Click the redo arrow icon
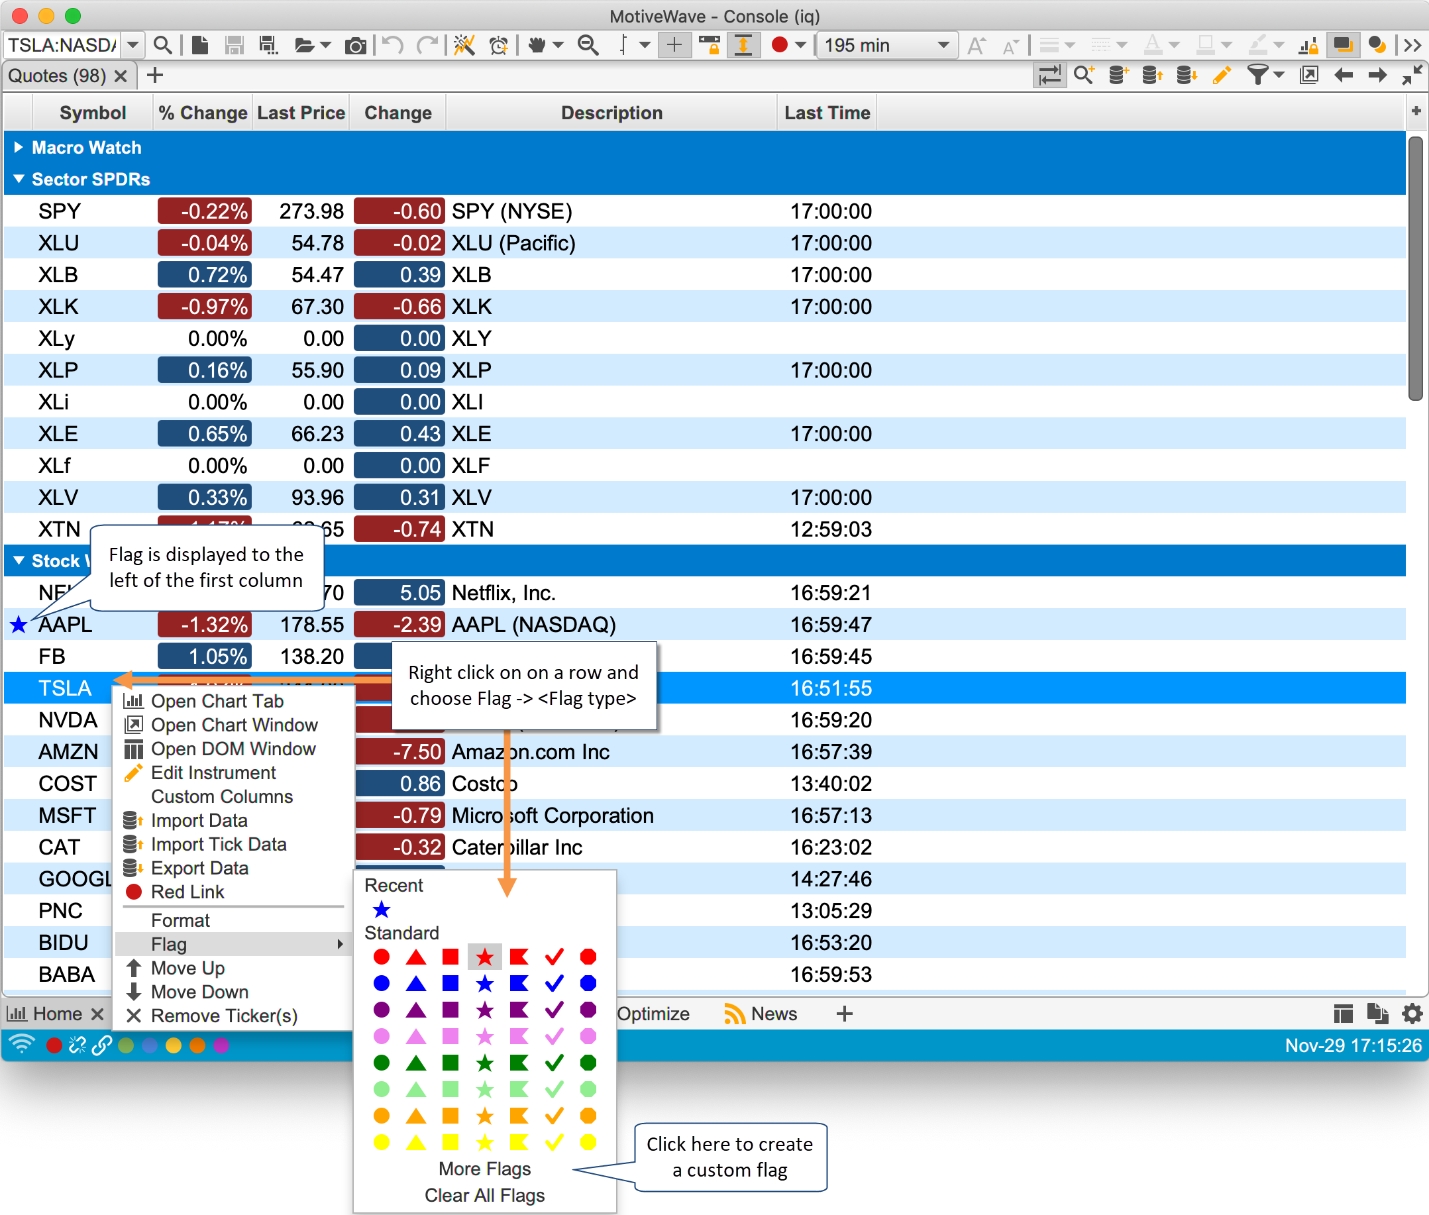This screenshot has width=1429, height=1215. click(x=427, y=45)
